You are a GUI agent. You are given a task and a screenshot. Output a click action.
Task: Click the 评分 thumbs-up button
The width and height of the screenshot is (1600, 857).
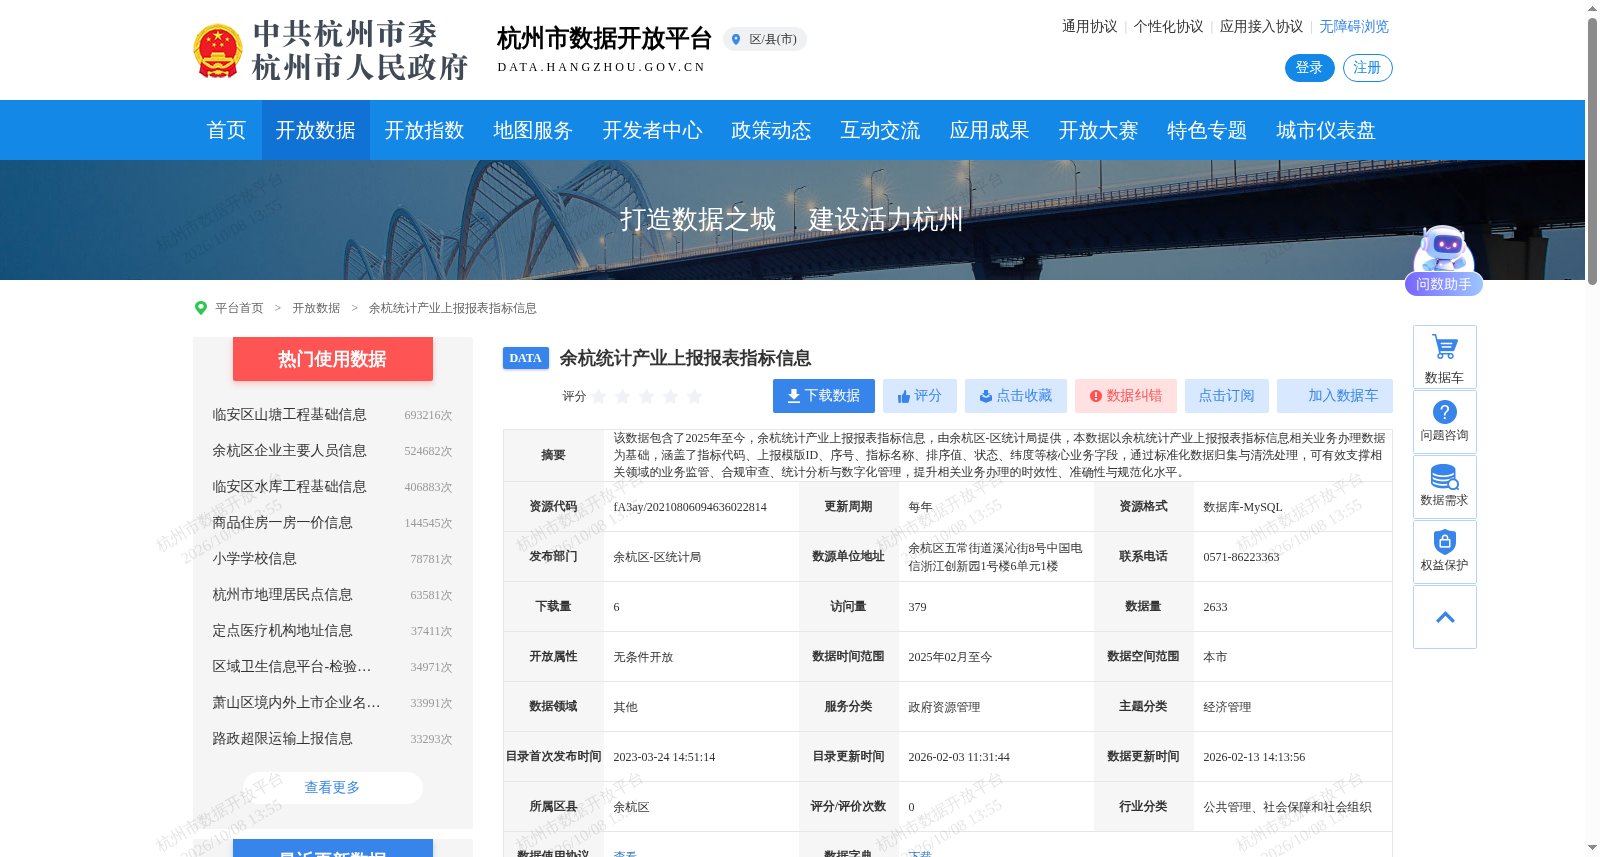click(x=920, y=396)
